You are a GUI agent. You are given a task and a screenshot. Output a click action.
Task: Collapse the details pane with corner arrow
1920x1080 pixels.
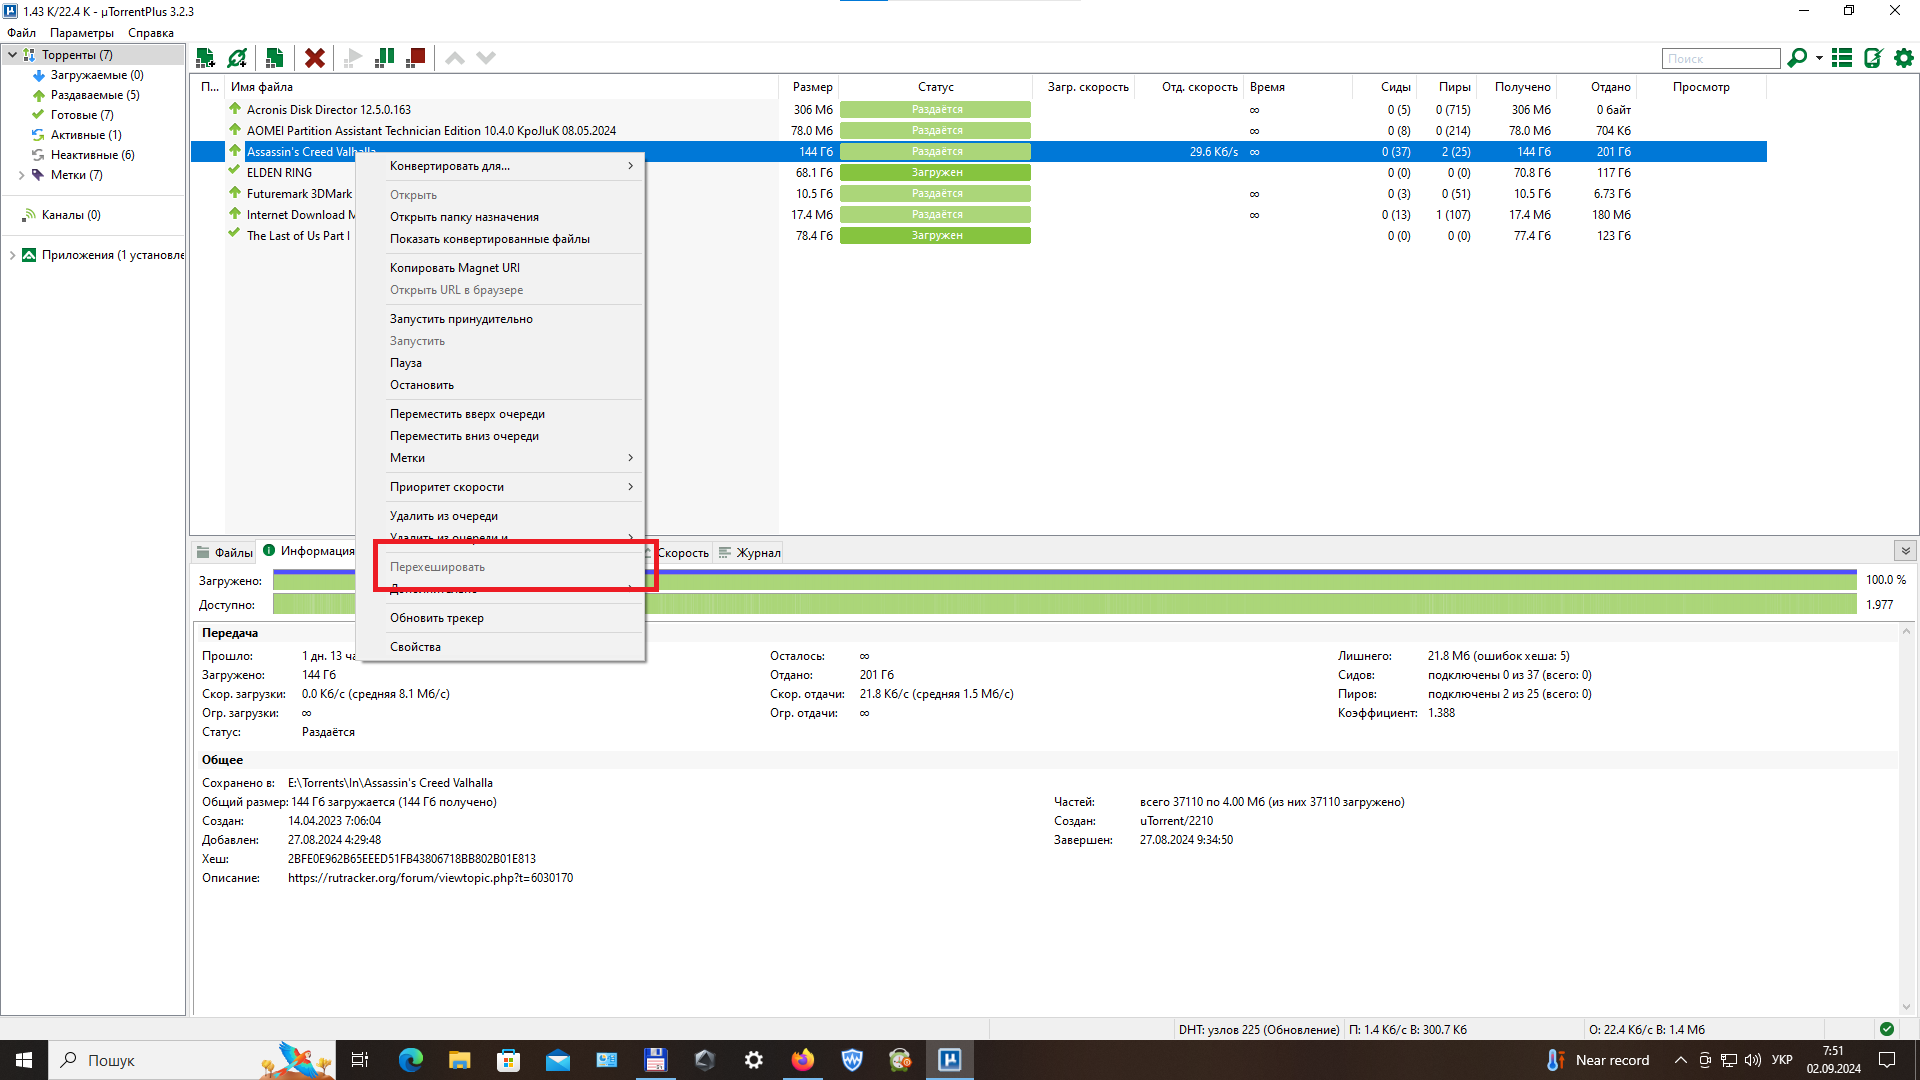coord(1905,551)
